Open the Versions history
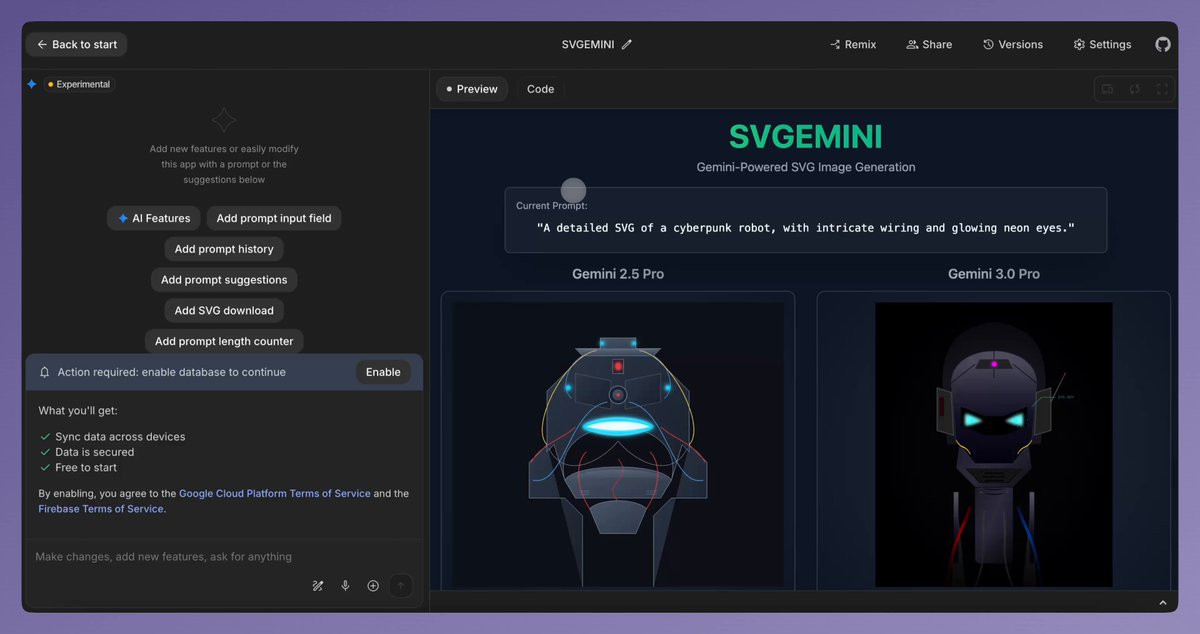1200x634 pixels. (x=1013, y=44)
